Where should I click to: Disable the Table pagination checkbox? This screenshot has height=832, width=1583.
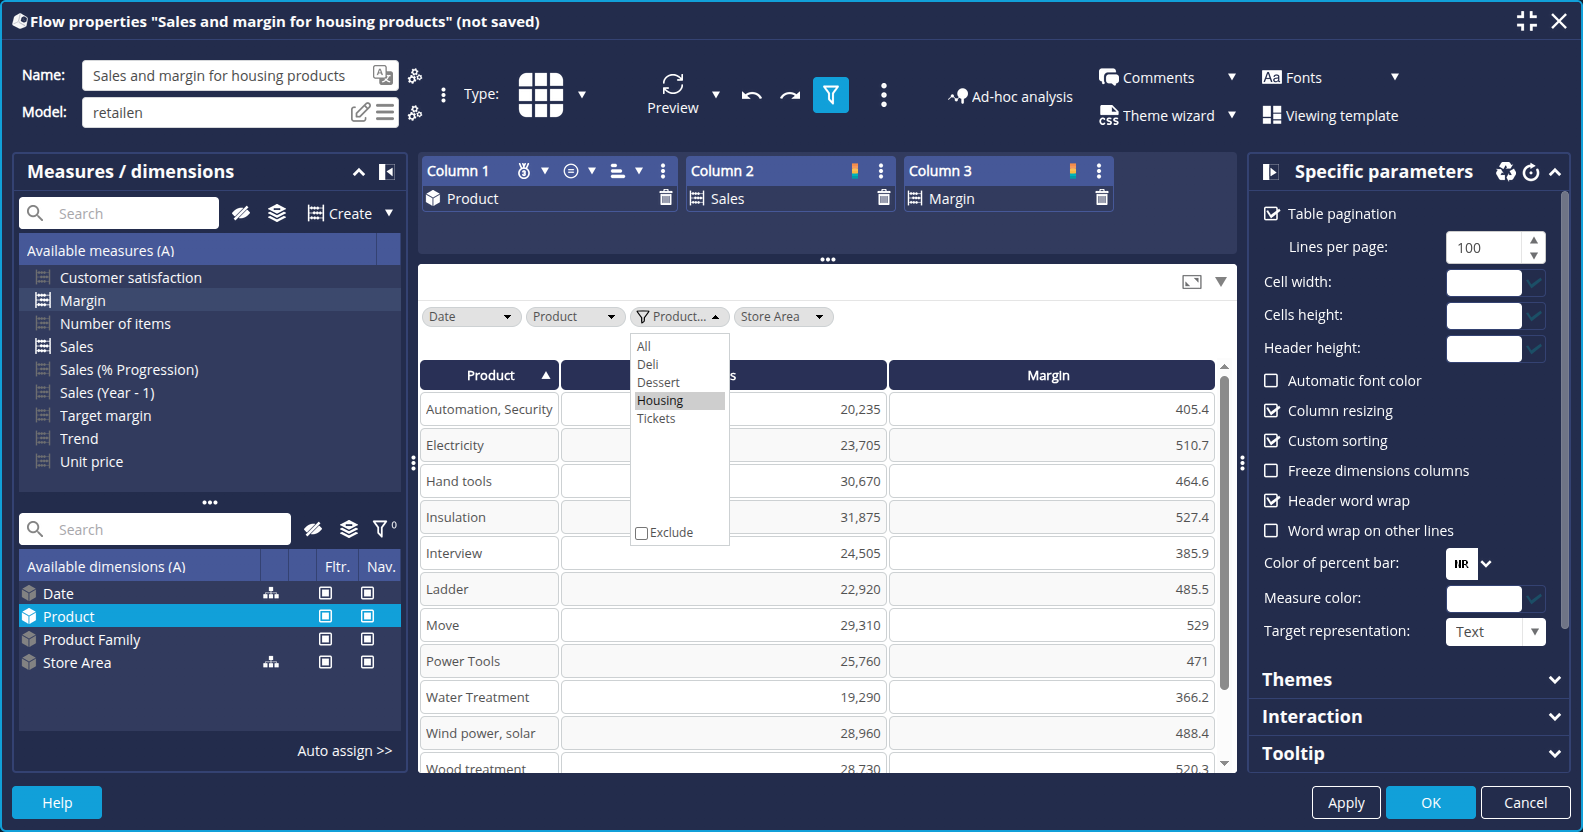pyautogui.click(x=1272, y=214)
